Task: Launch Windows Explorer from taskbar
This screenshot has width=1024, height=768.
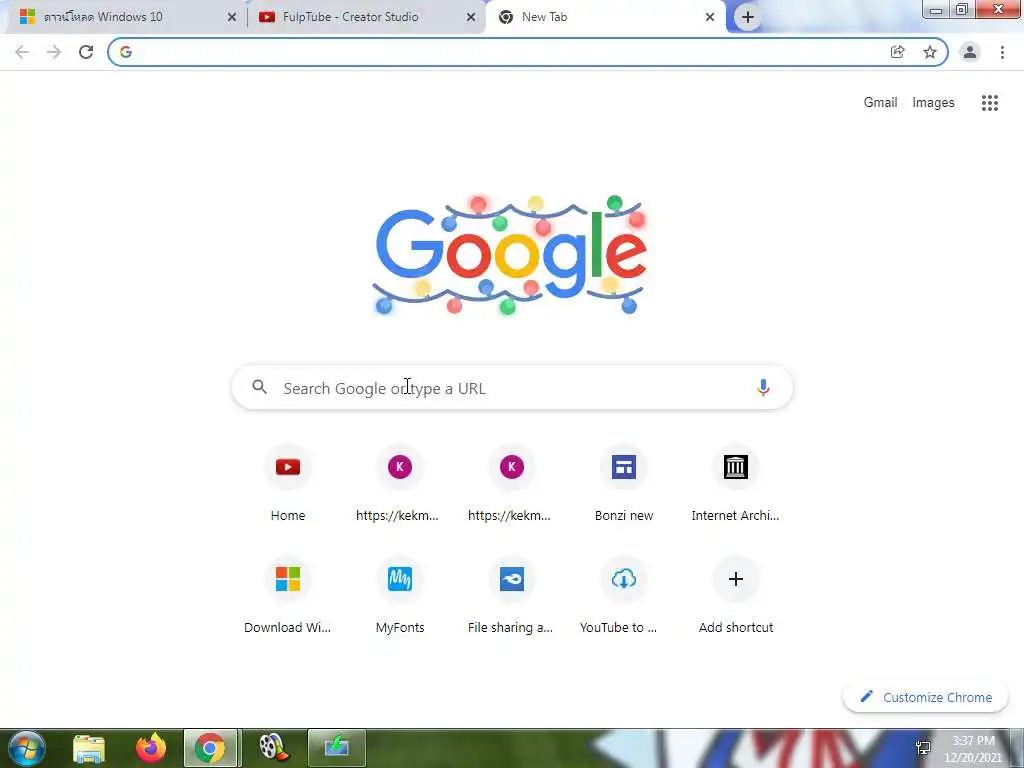Action: point(89,748)
